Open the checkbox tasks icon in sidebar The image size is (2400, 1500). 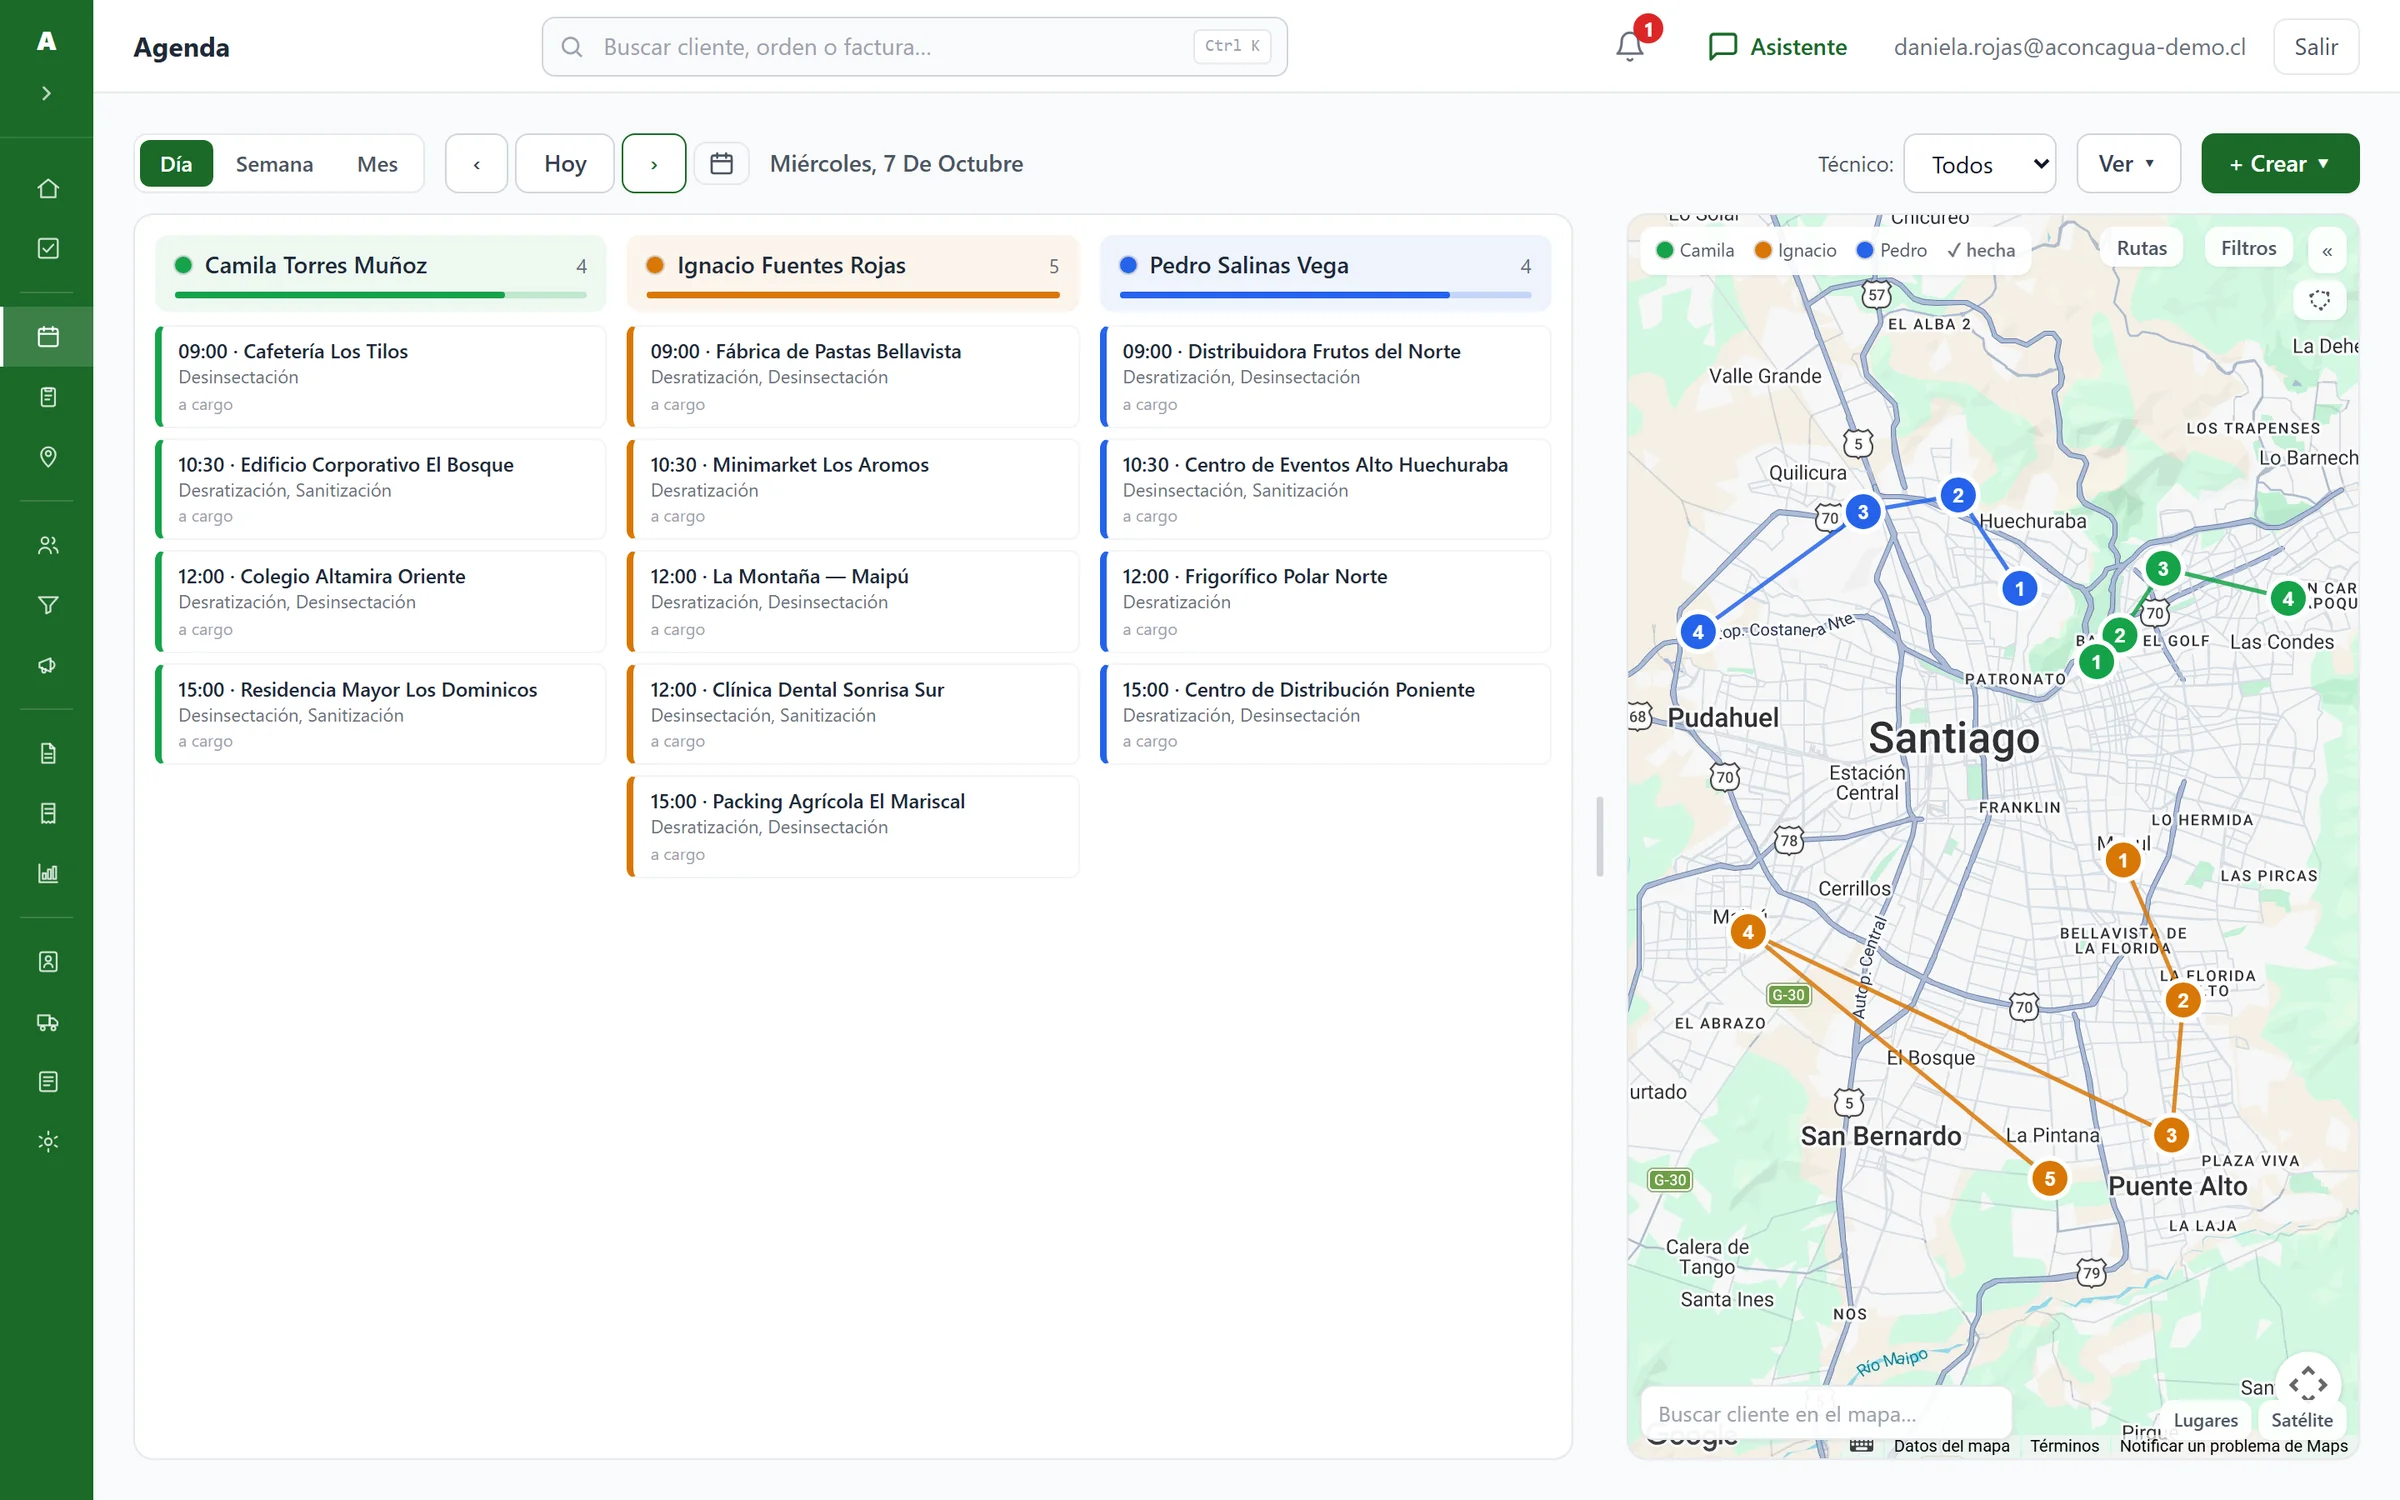[x=48, y=248]
